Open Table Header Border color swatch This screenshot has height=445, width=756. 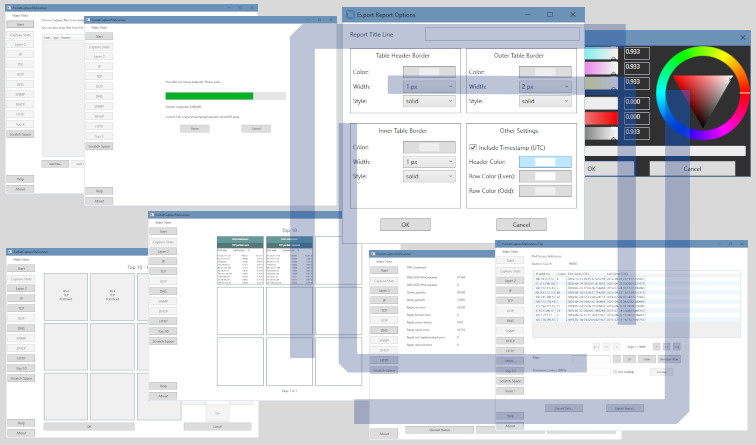click(x=429, y=72)
